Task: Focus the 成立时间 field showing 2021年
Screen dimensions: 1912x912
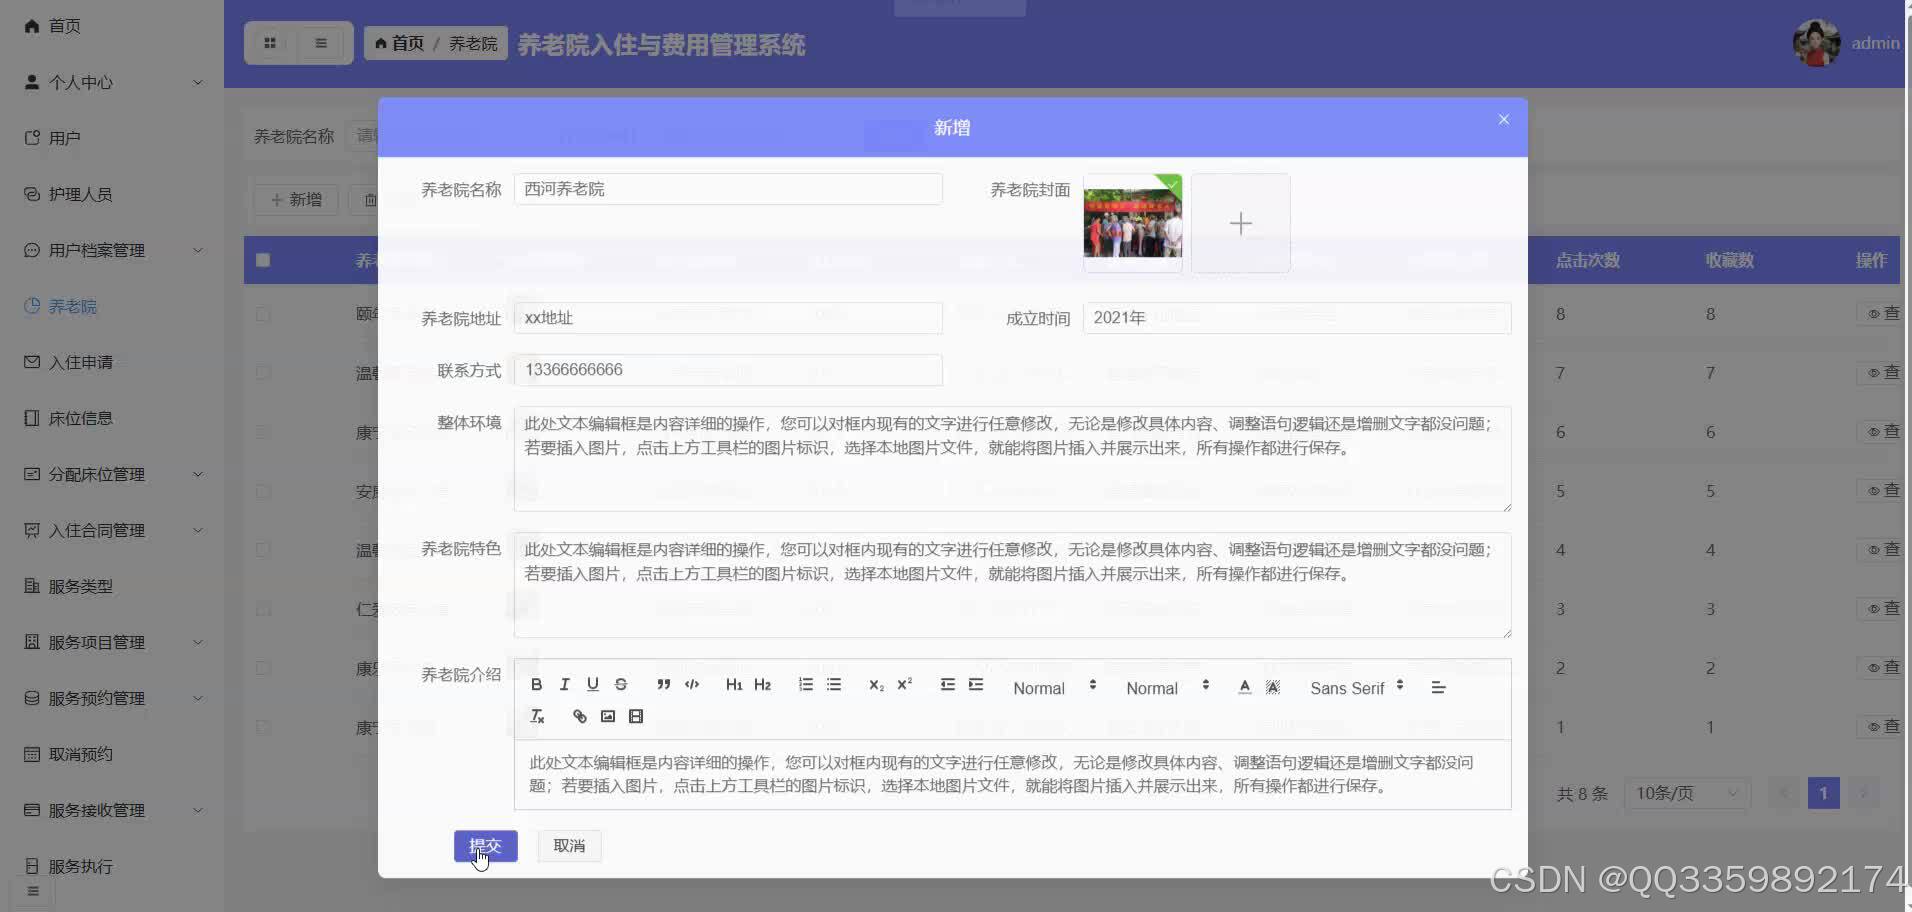Action: [1296, 318]
